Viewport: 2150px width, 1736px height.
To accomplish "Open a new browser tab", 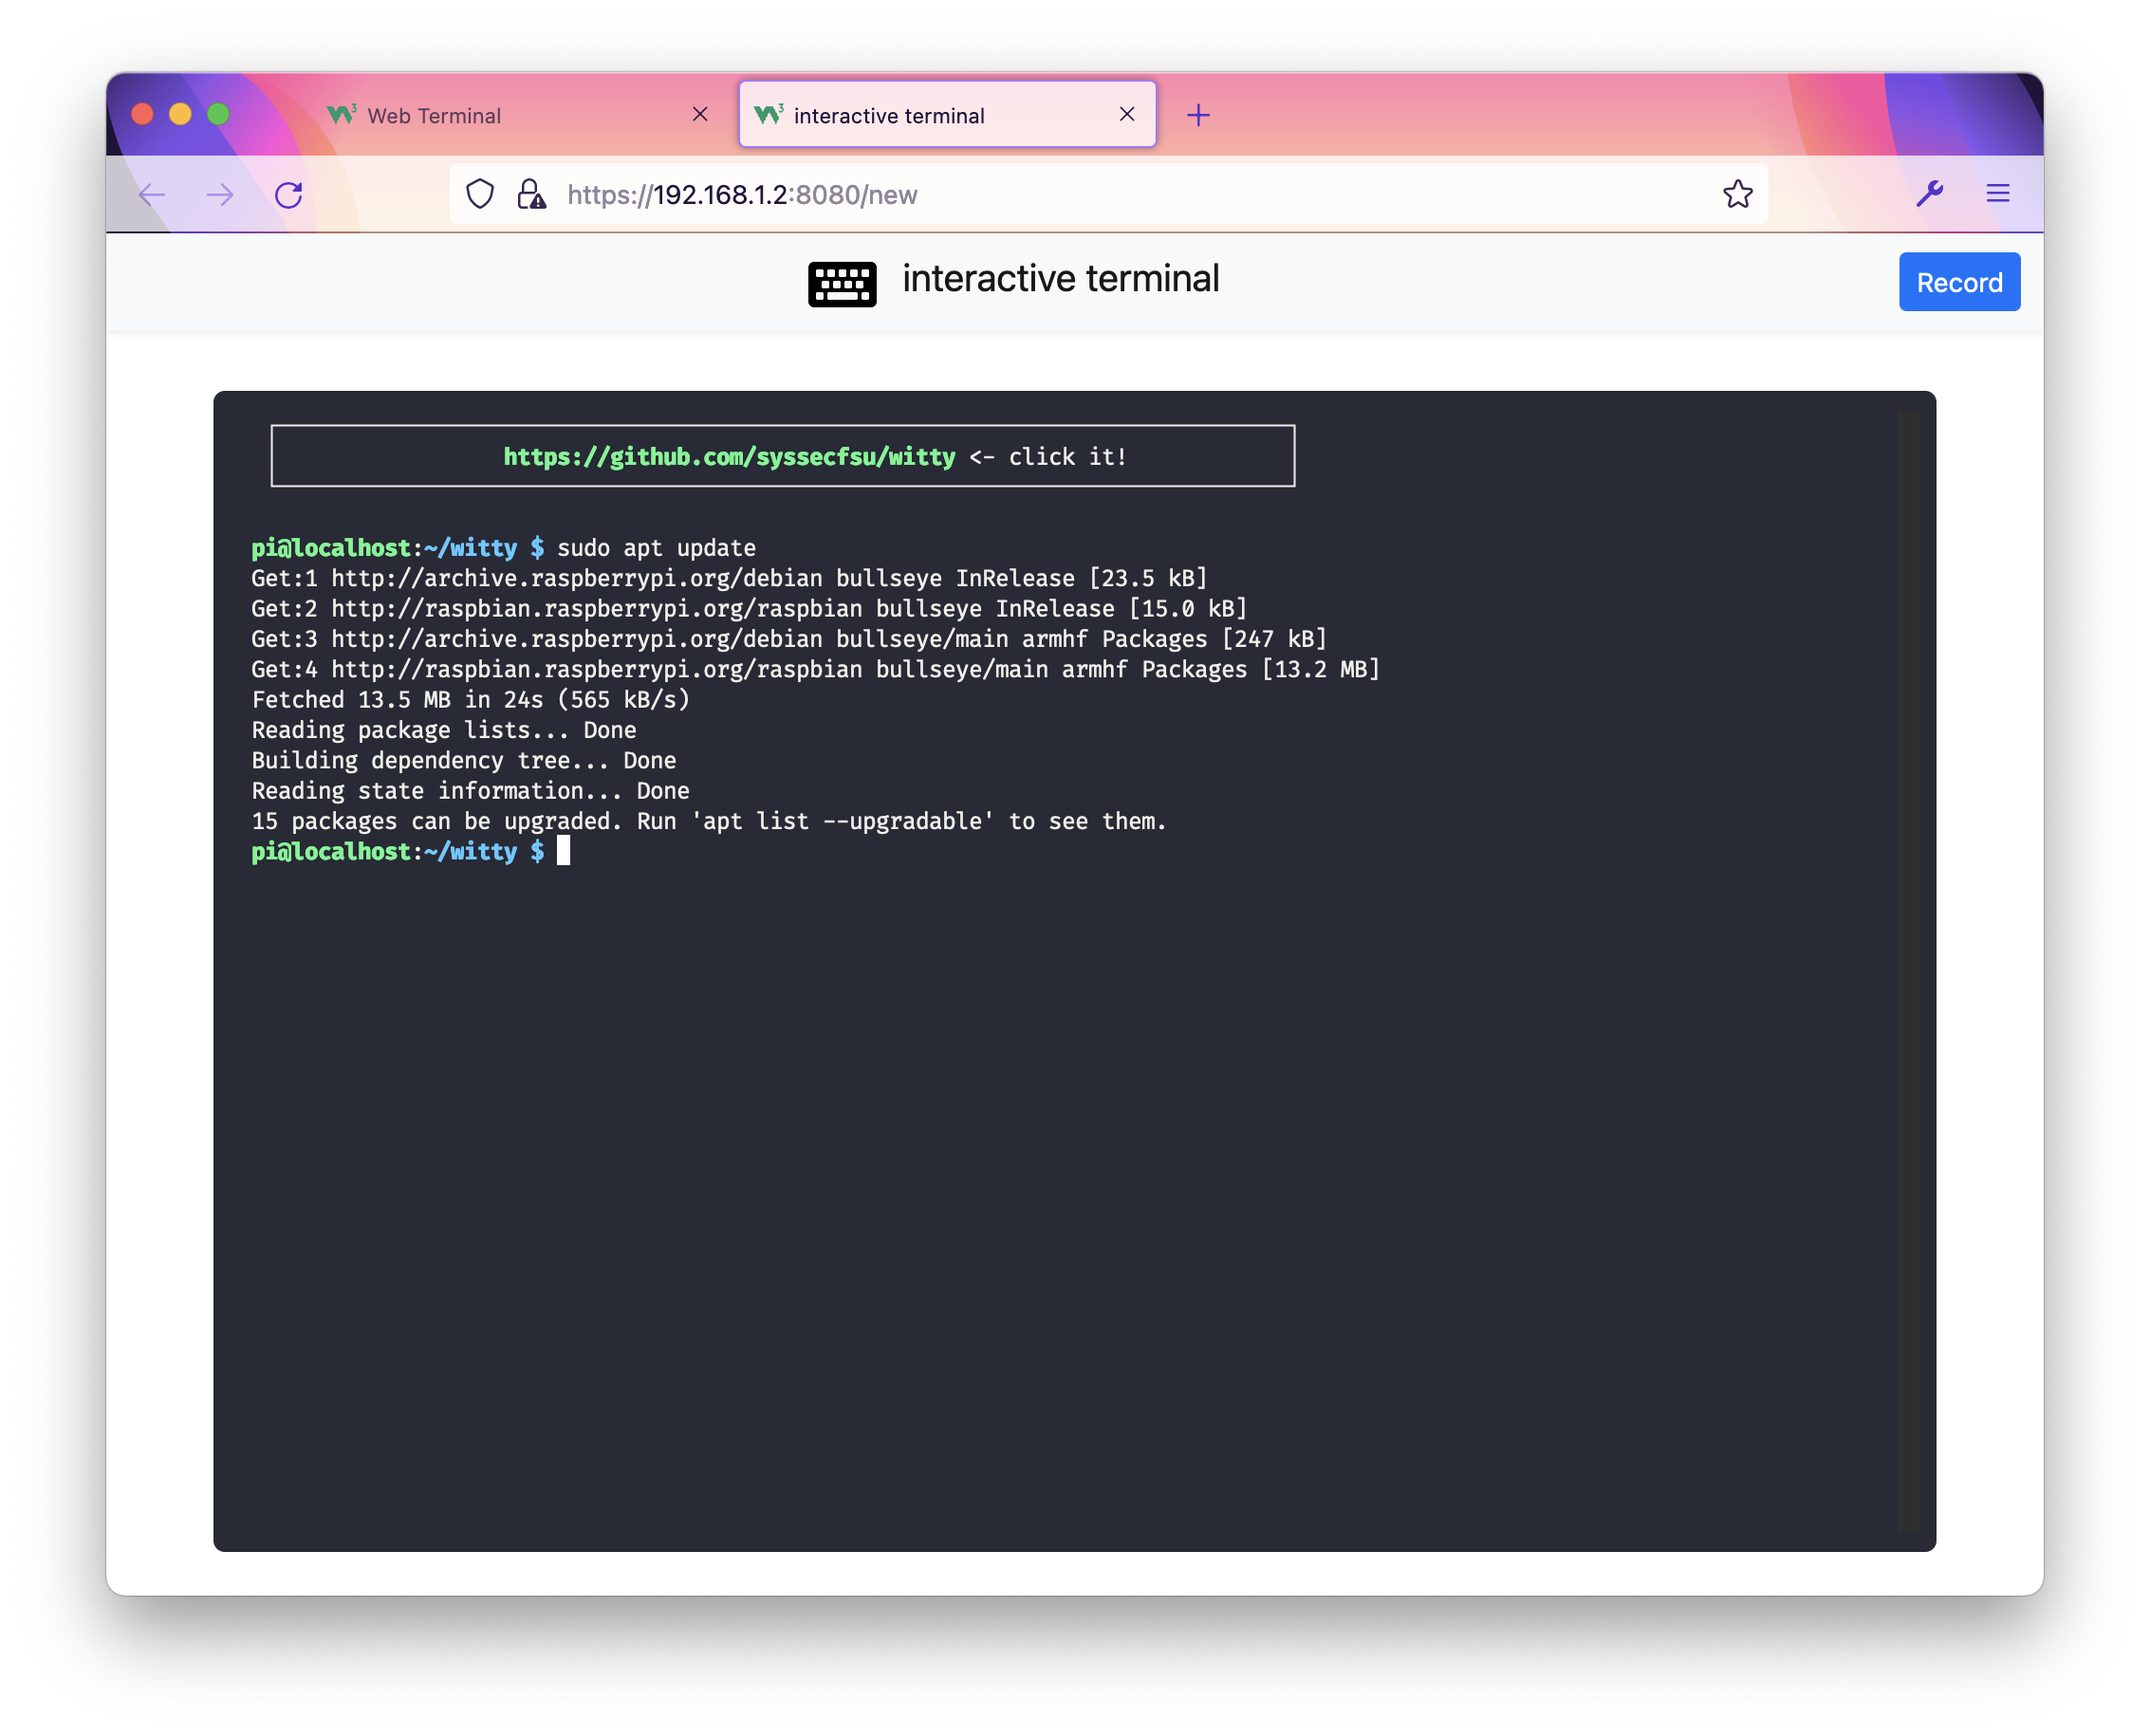I will click(x=1197, y=116).
